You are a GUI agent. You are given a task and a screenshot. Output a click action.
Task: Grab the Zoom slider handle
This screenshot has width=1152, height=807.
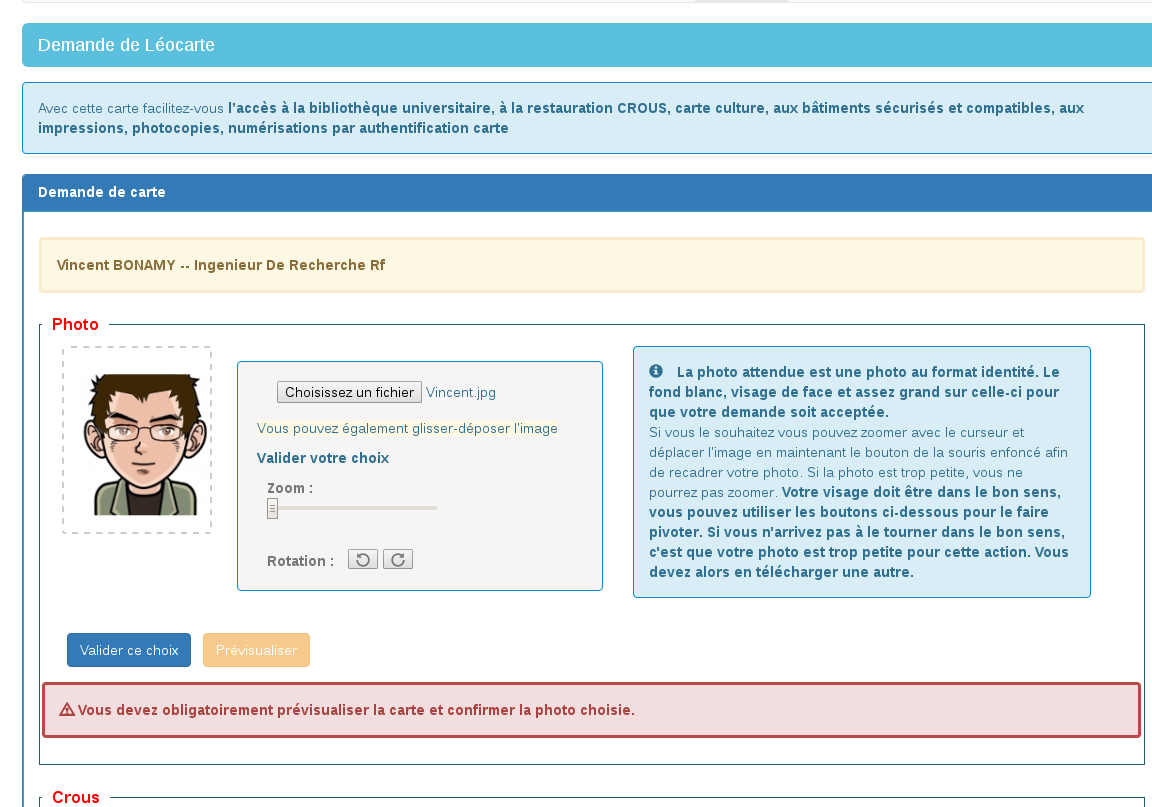tap(272, 509)
